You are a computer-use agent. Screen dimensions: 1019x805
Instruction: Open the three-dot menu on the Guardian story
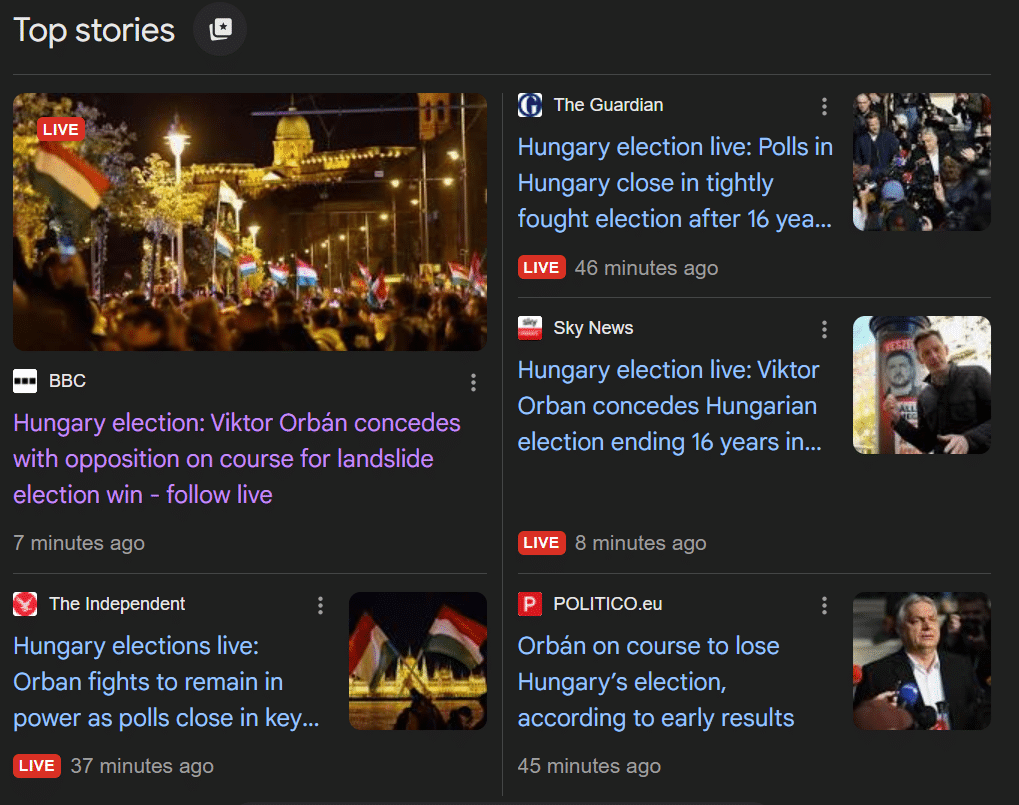(x=824, y=106)
